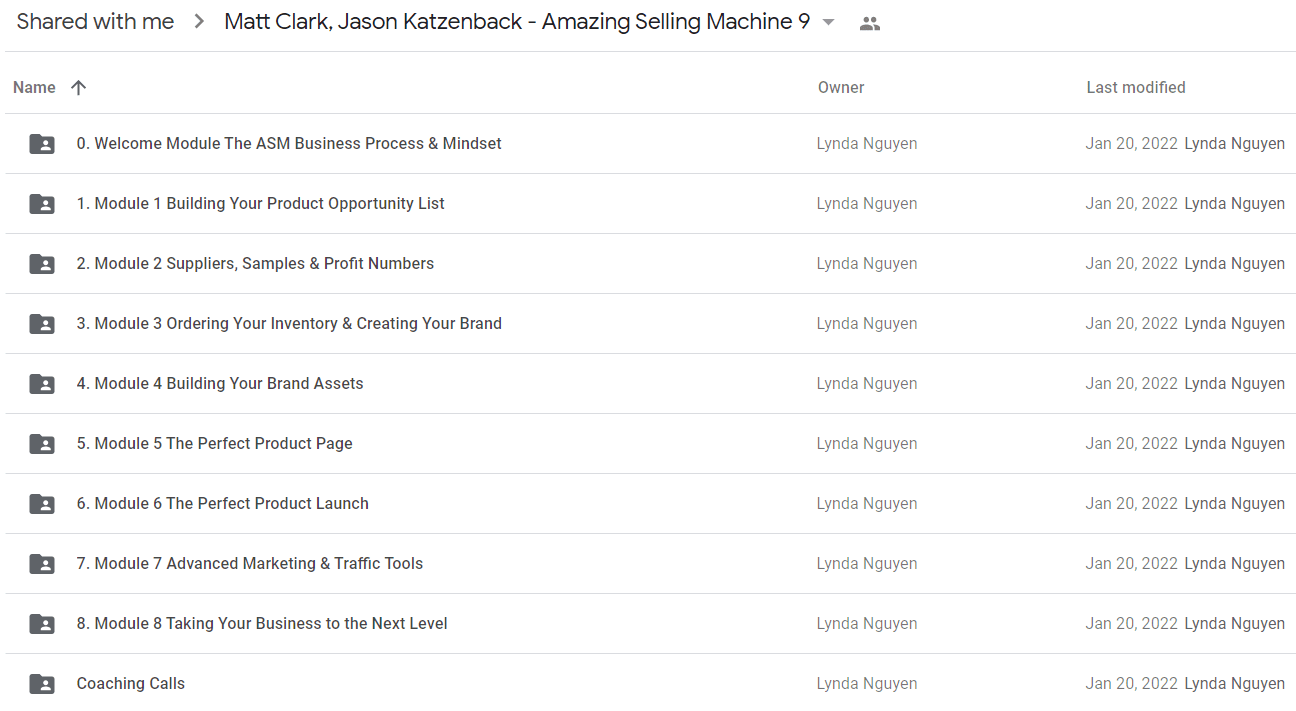Click Jan 20, 2022 date in Module 2 row
The height and width of the screenshot is (711, 1296).
click(x=1132, y=264)
